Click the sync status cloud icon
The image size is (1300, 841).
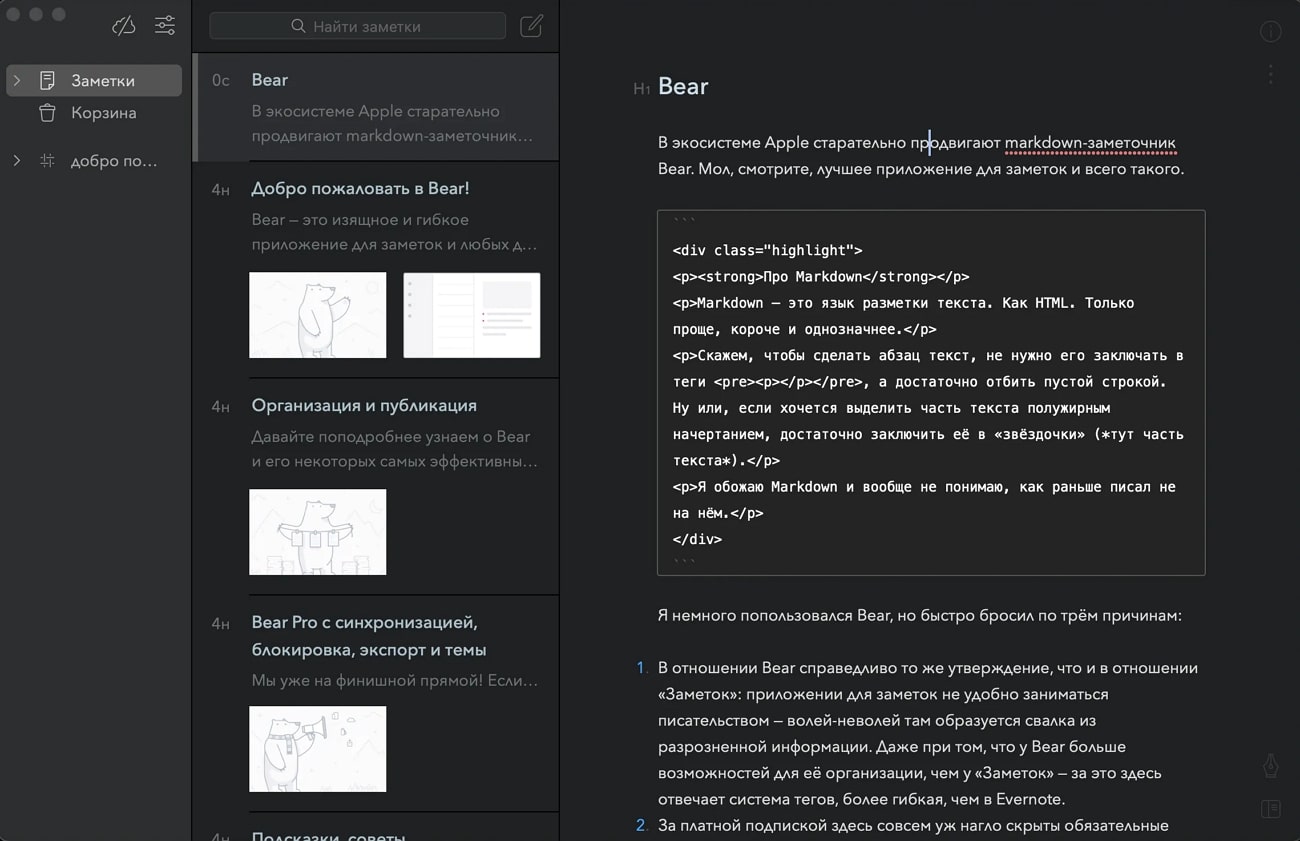[x=124, y=26]
